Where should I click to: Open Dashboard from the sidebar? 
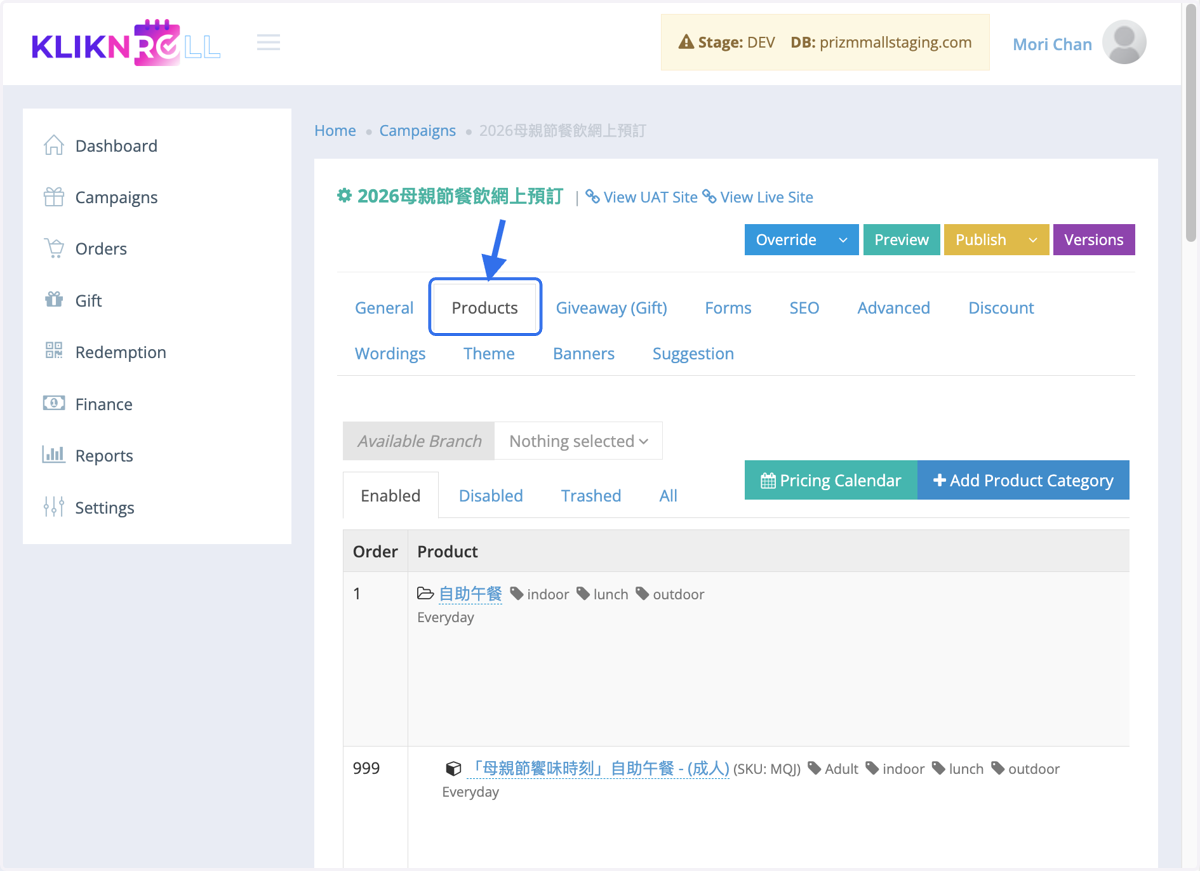point(116,145)
